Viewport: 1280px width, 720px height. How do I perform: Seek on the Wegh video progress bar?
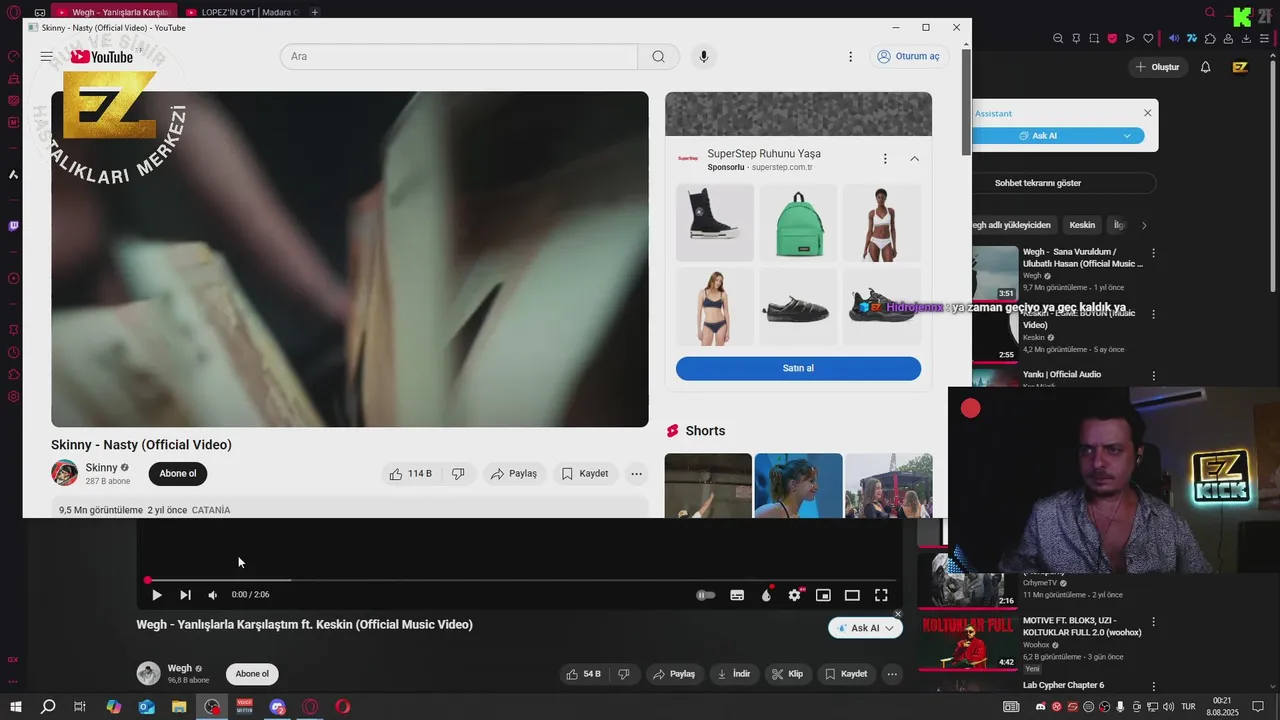[520, 580]
